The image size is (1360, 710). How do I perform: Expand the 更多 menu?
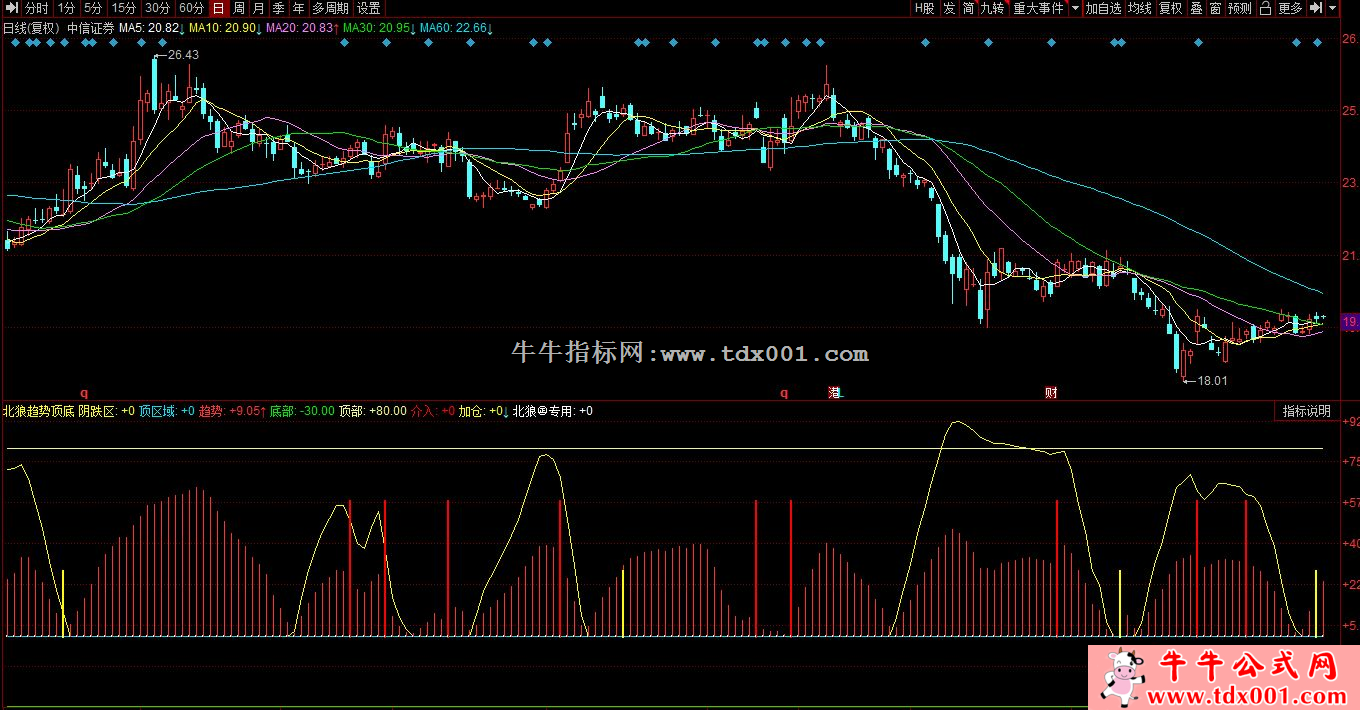click(1291, 8)
